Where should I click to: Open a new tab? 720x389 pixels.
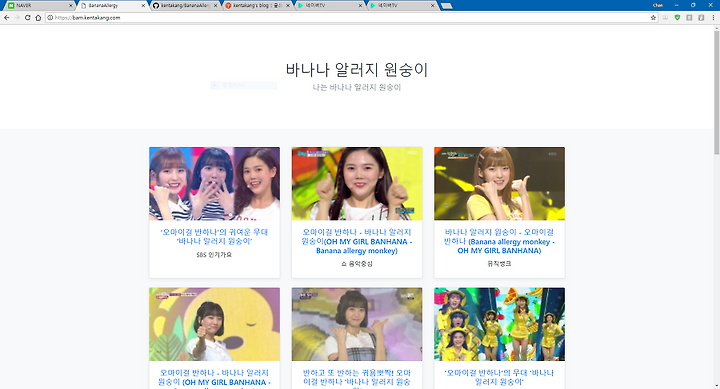click(x=446, y=6)
